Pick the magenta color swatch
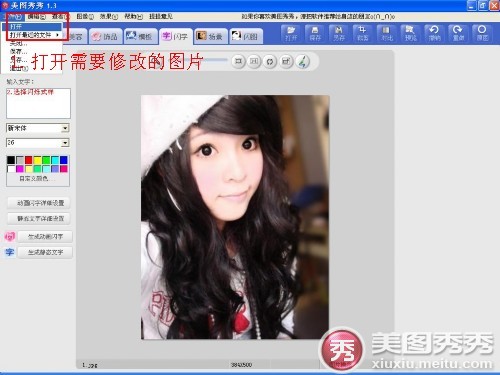This screenshot has height=375, width=500. click(20, 169)
